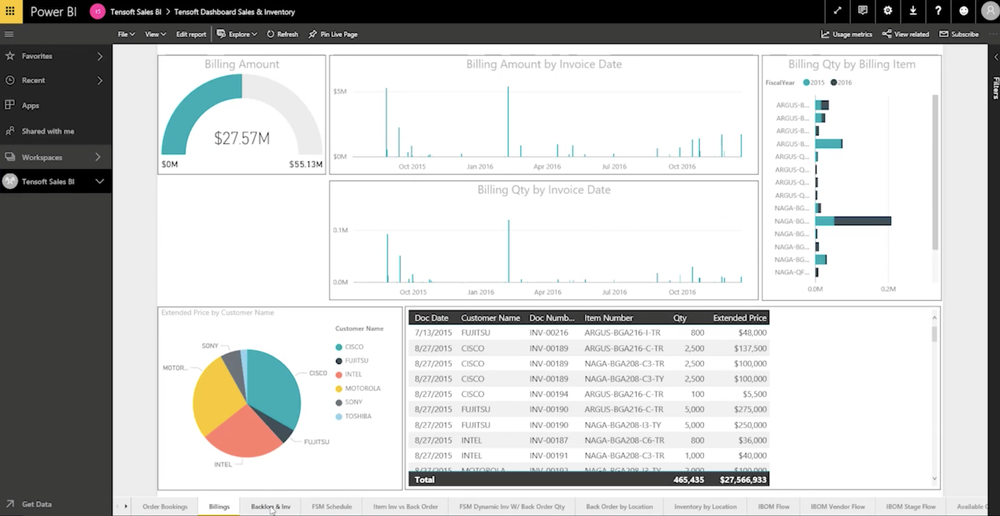Viewport: 1000px width, 516px height.
Task: Click Tensoft Dashboard Sales & Inventory breadcrumb
Action: [x=235, y=11]
